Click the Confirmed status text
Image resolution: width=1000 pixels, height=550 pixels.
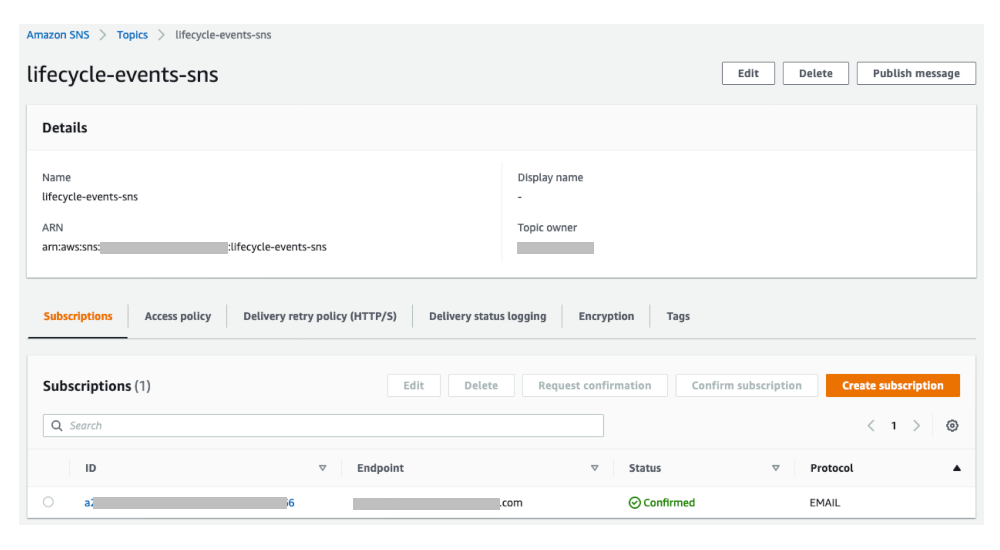(669, 503)
